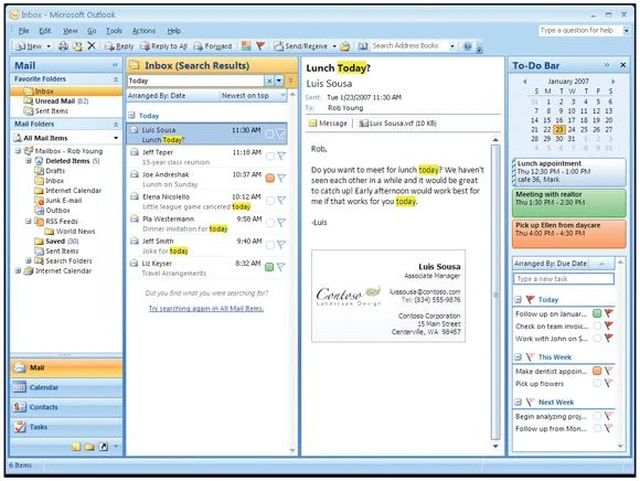Click the Reply toolbar button
The image size is (640, 481).
point(119,46)
